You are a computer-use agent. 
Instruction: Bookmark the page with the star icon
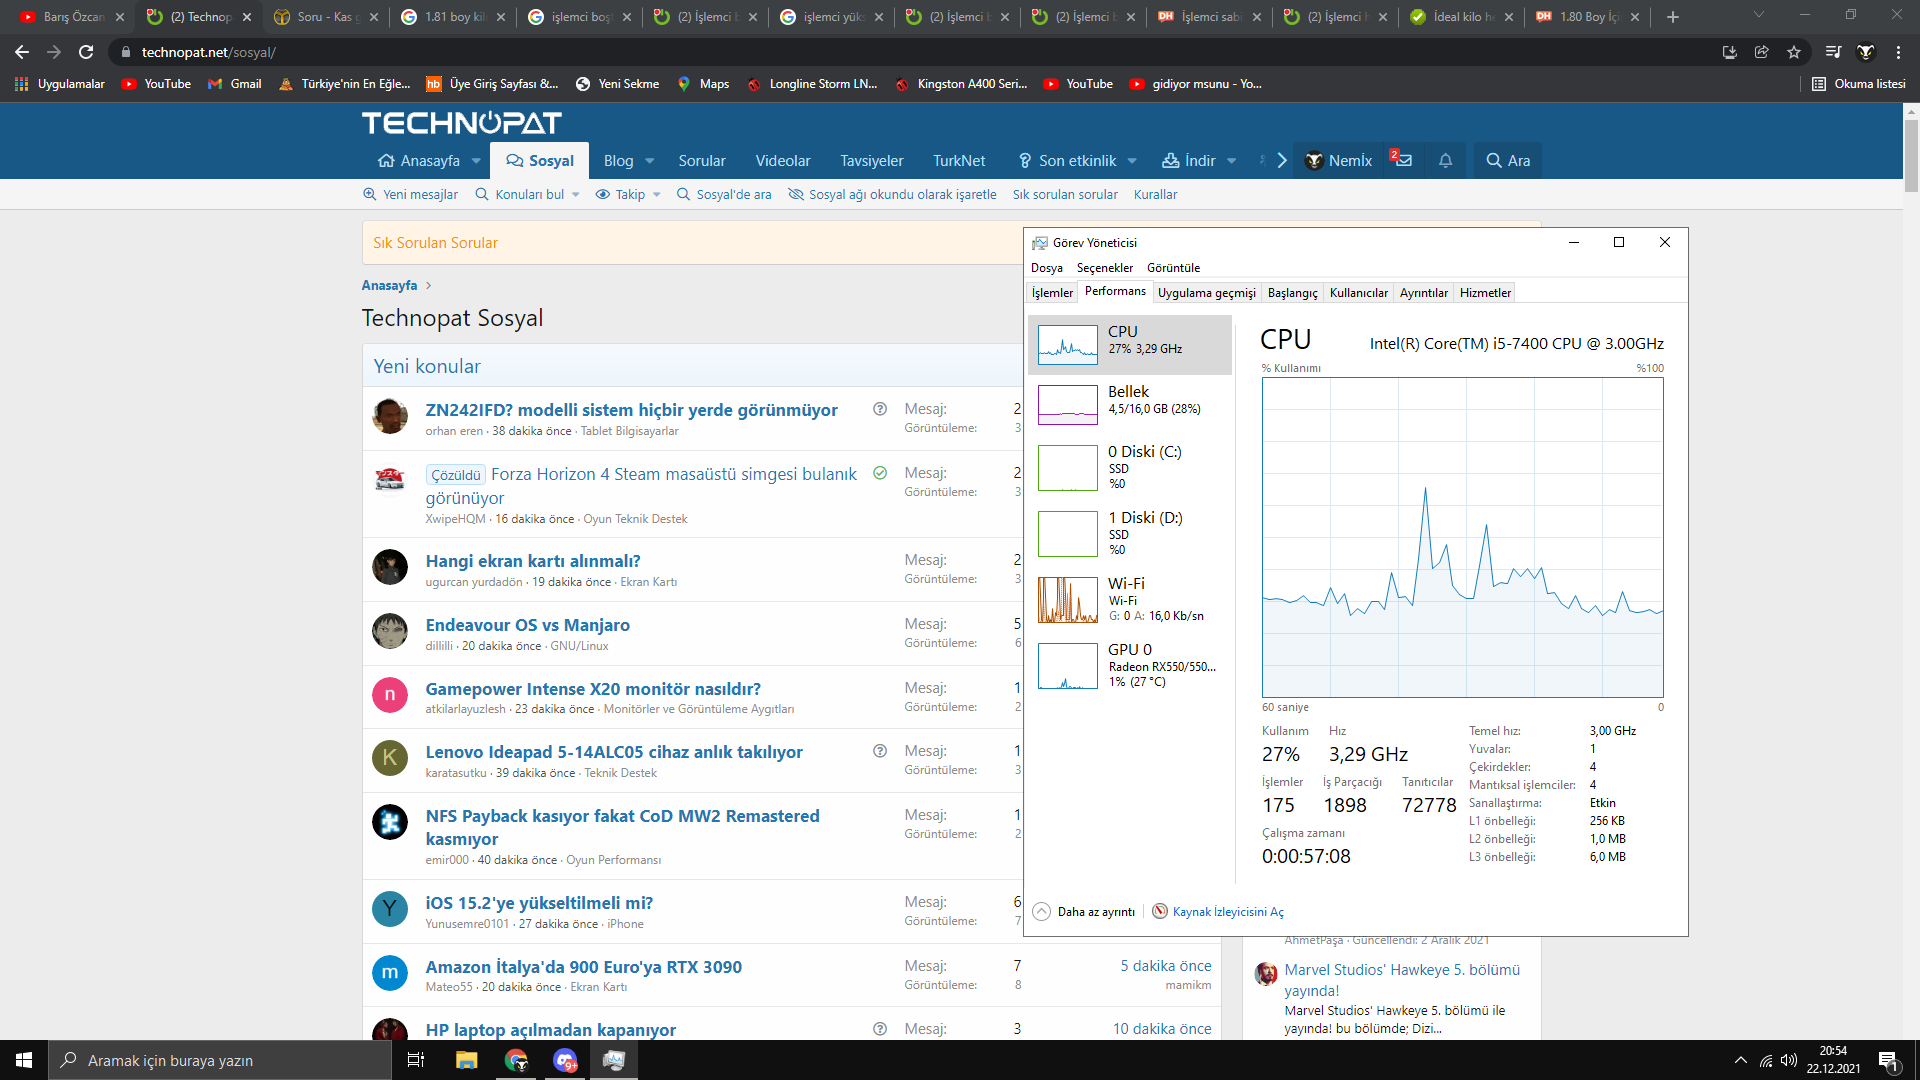[1794, 52]
